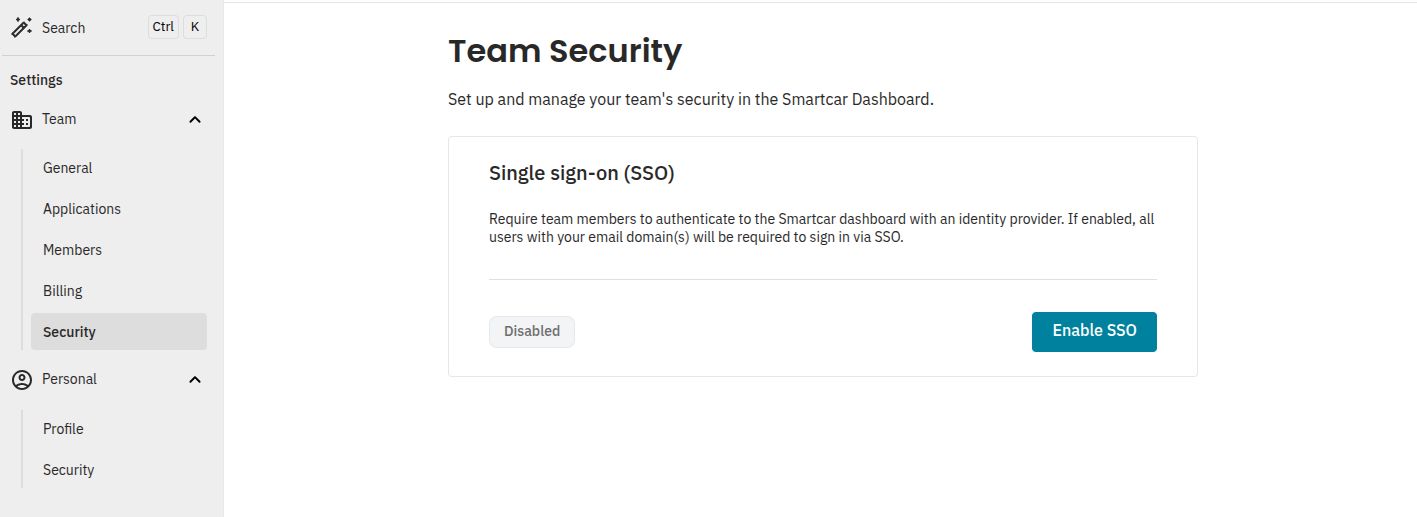Navigate to Billing settings

(x=63, y=291)
